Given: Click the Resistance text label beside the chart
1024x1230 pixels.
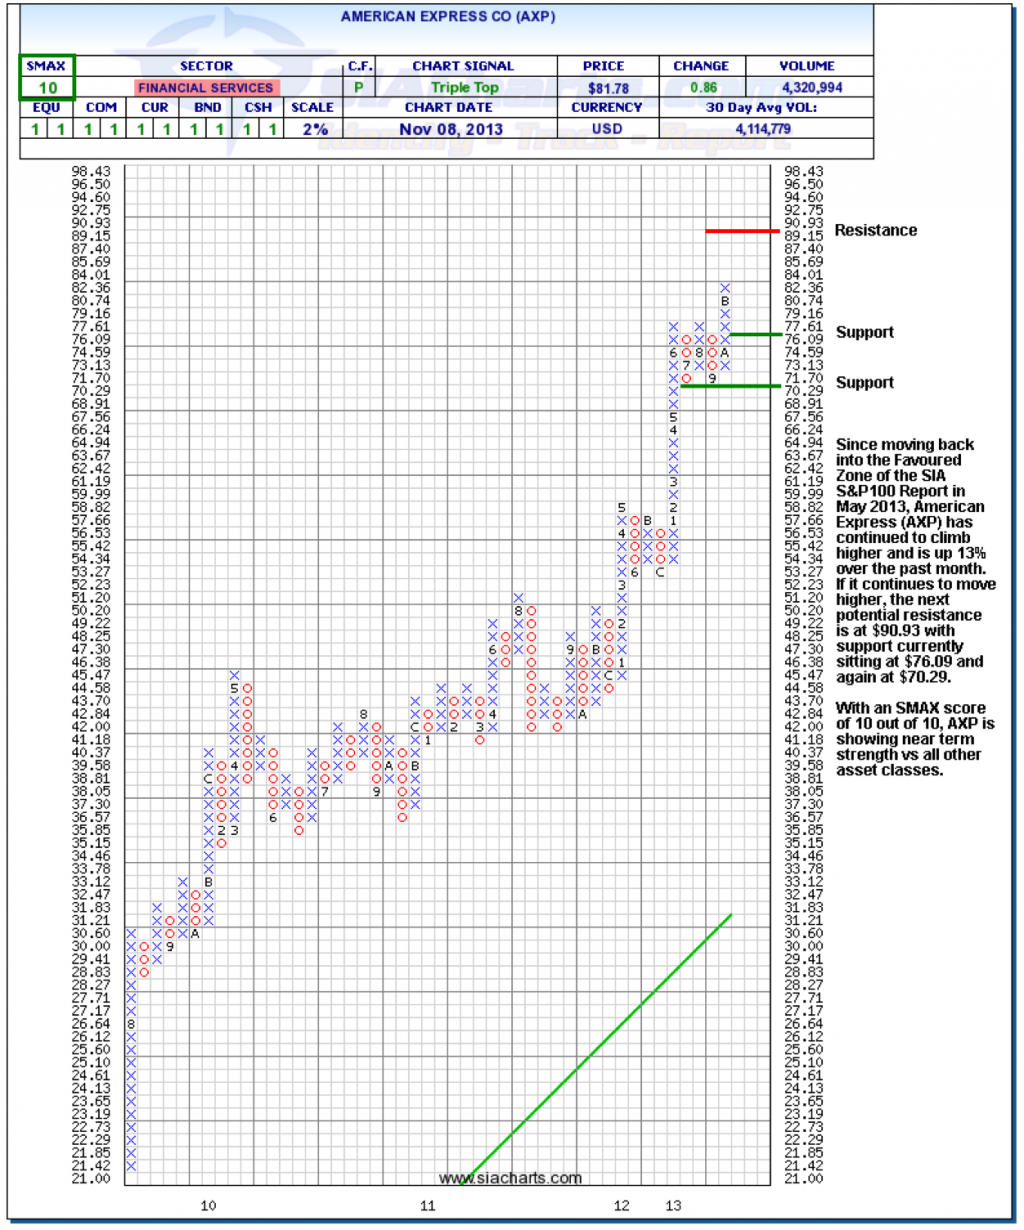Looking at the screenshot, I should (875, 230).
